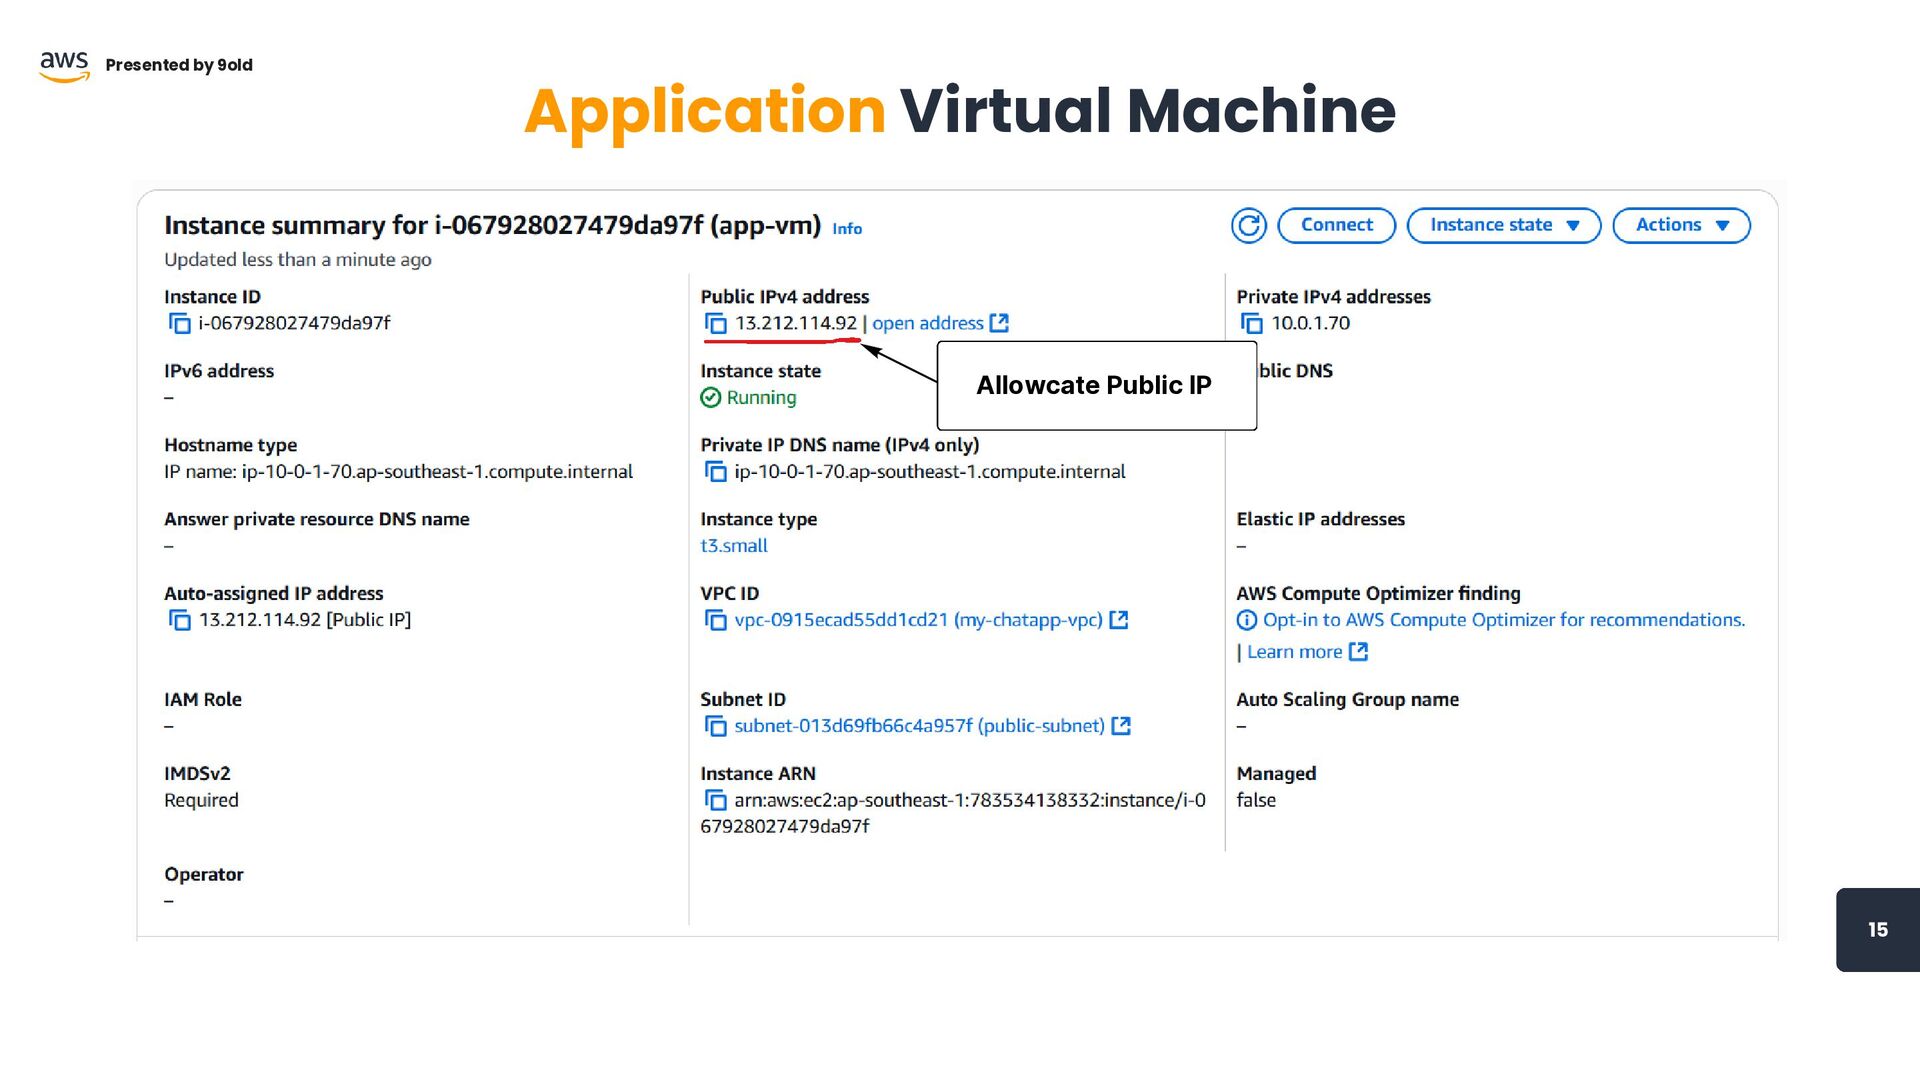Copy the Private IPv4 address 10.0.1.70

tap(1252, 324)
